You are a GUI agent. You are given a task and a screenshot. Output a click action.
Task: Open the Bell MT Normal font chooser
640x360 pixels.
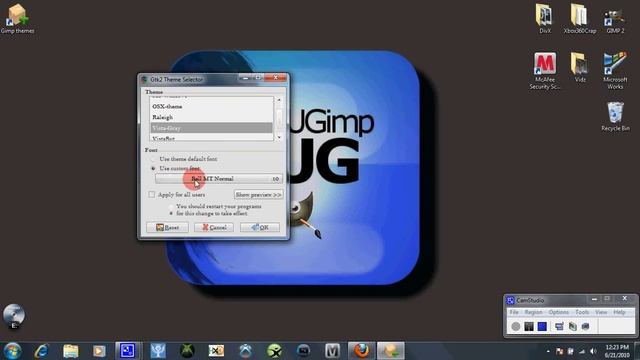click(218, 179)
